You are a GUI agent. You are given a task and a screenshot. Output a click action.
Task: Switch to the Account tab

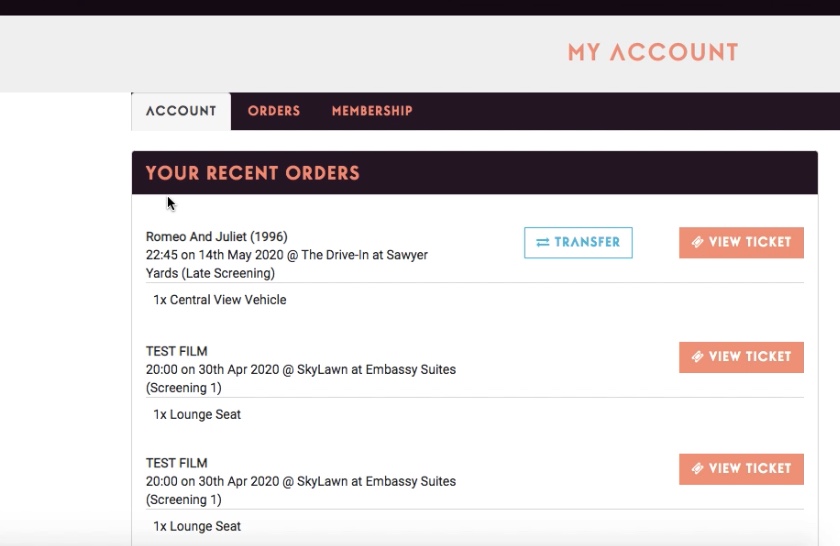pyautogui.click(x=181, y=111)
